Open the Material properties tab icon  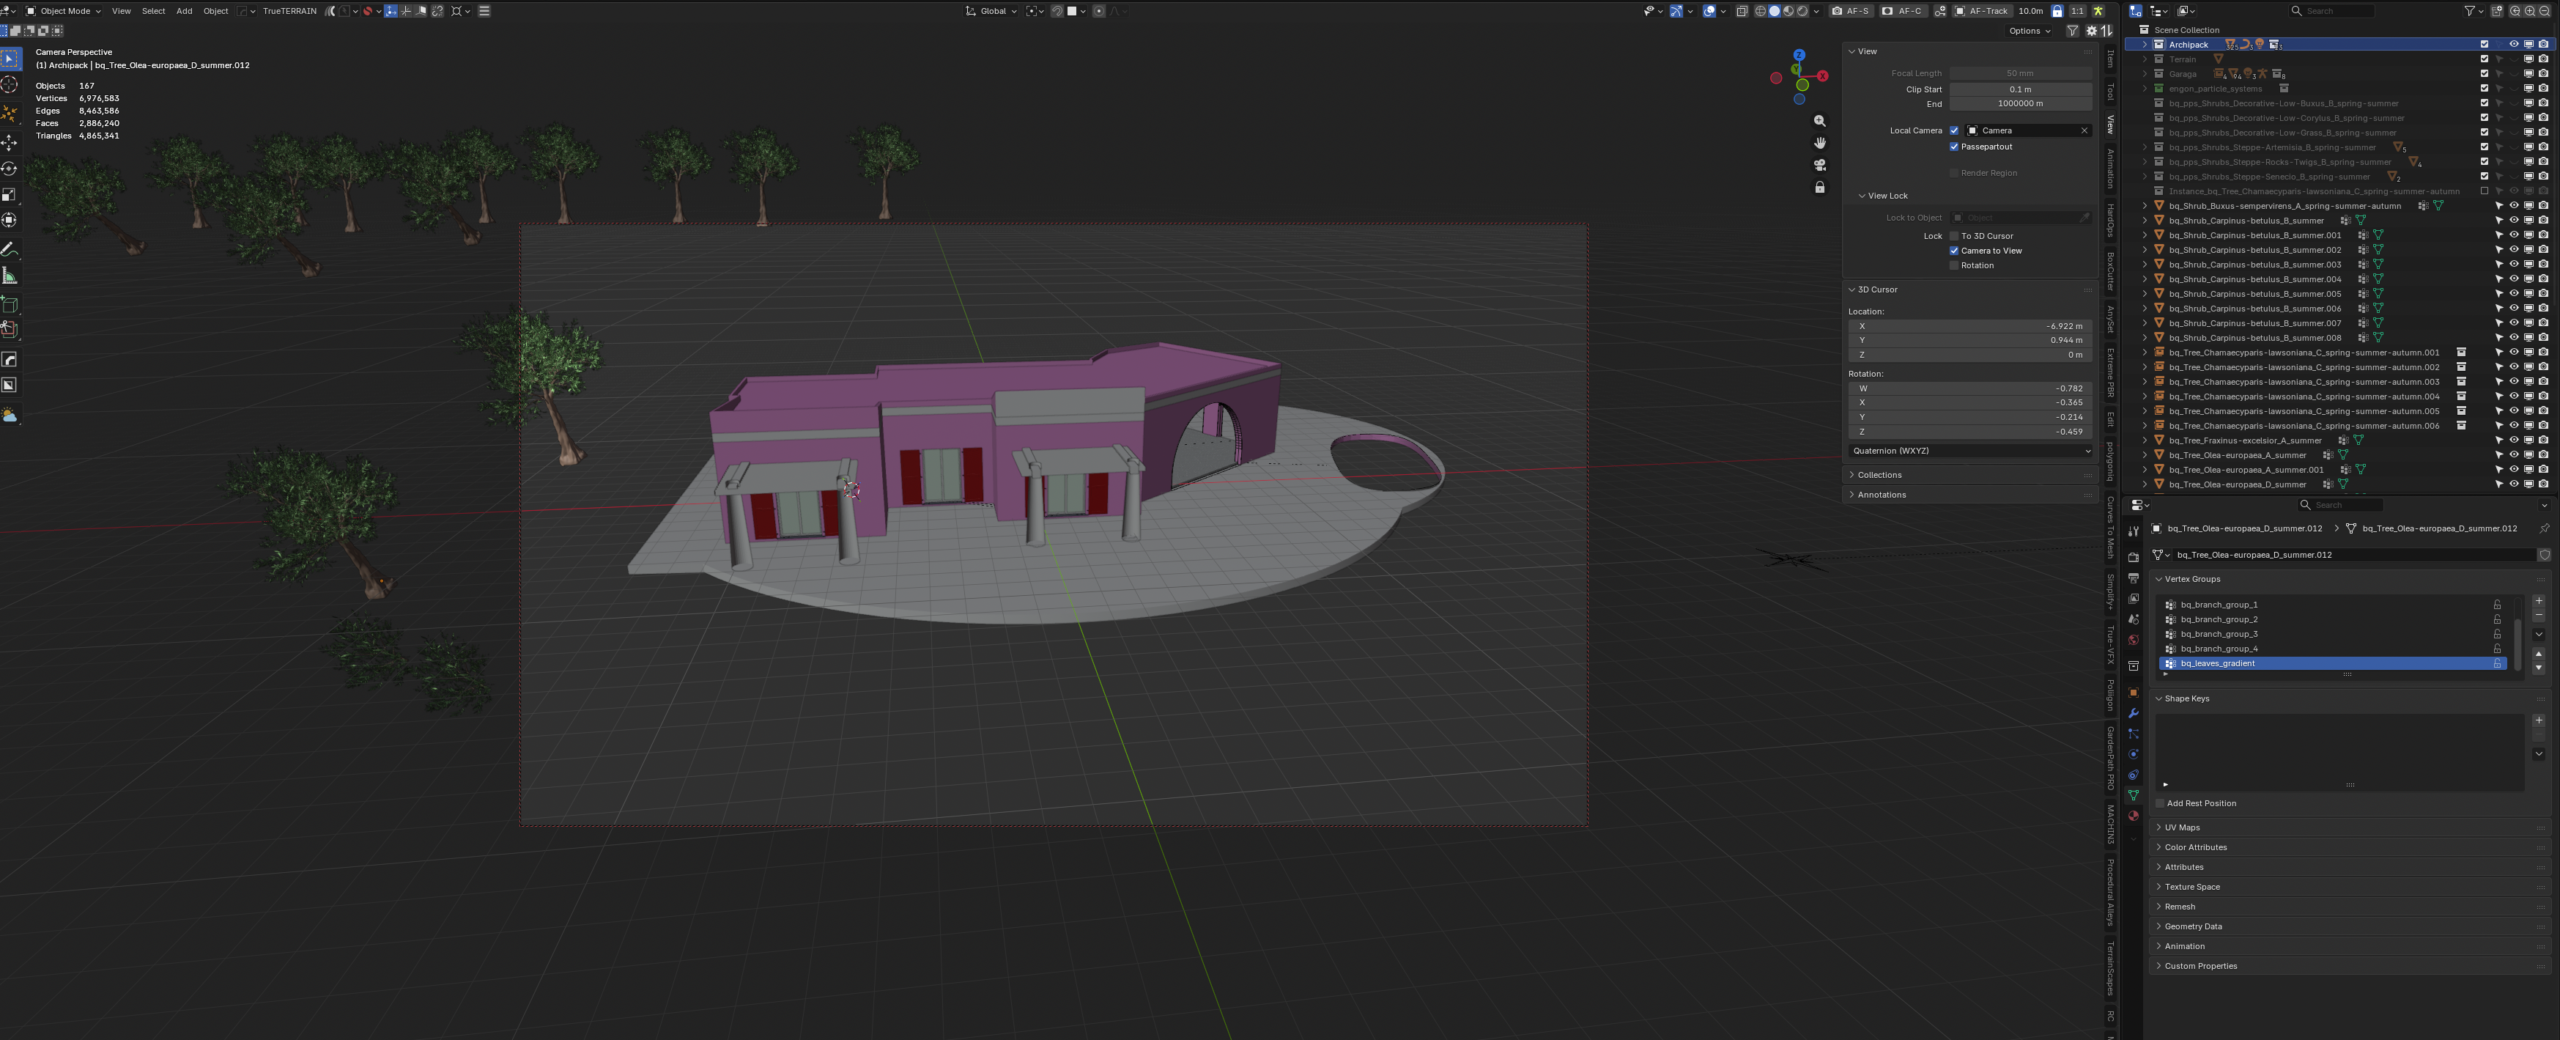(x=2133, y=816)
